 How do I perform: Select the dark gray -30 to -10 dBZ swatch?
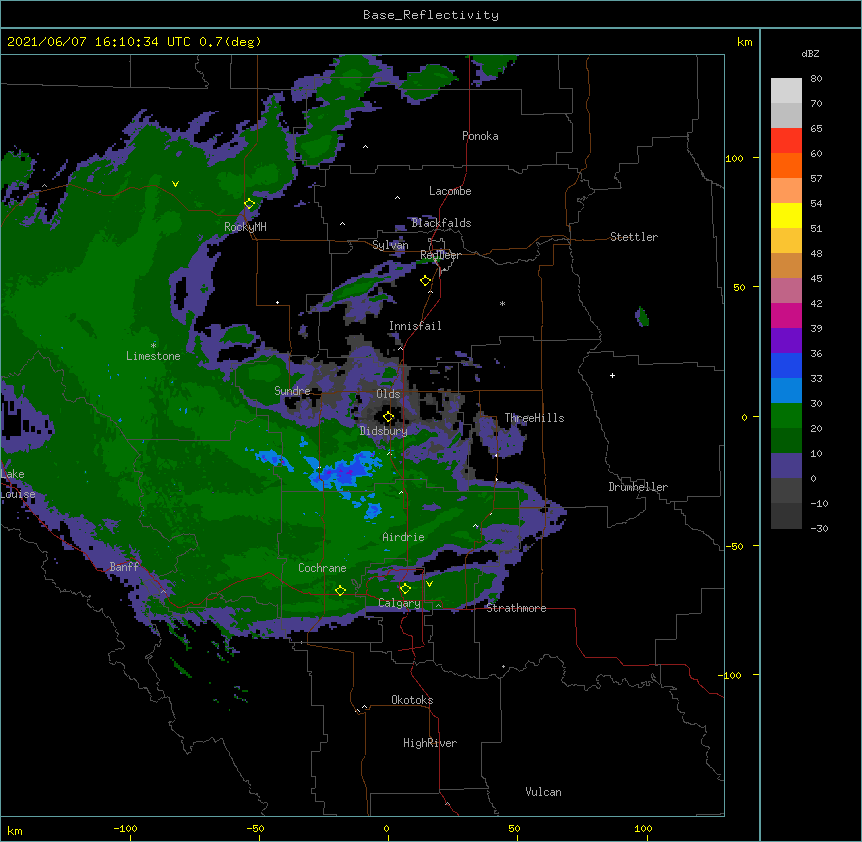coord(786,516)
